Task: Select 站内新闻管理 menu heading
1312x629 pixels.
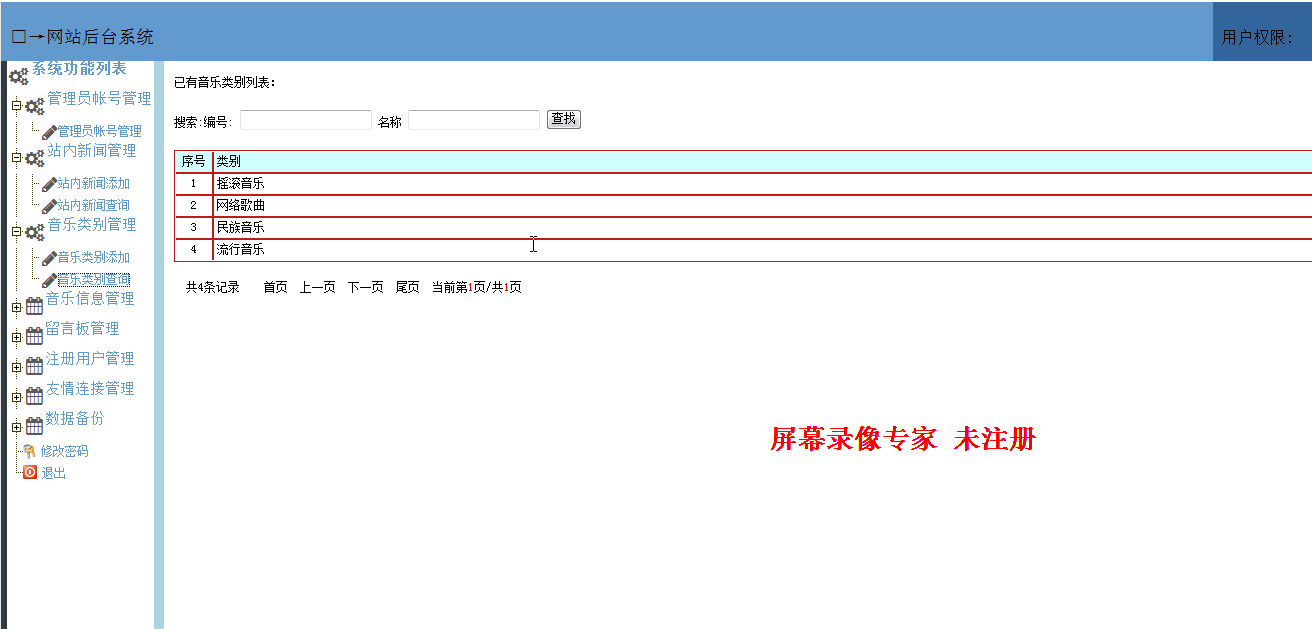Action: [x=92, y=150]
